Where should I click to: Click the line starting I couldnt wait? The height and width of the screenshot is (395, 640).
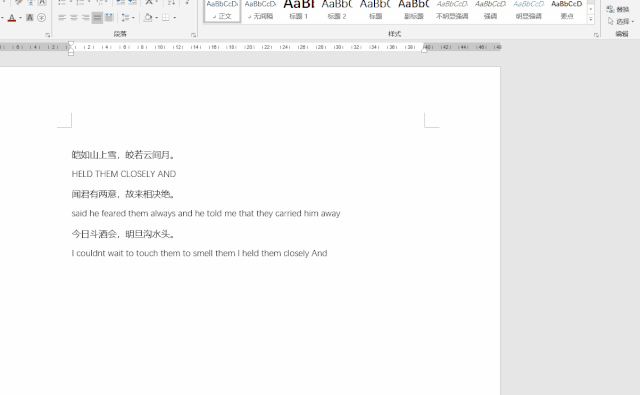tap(199, 253)
